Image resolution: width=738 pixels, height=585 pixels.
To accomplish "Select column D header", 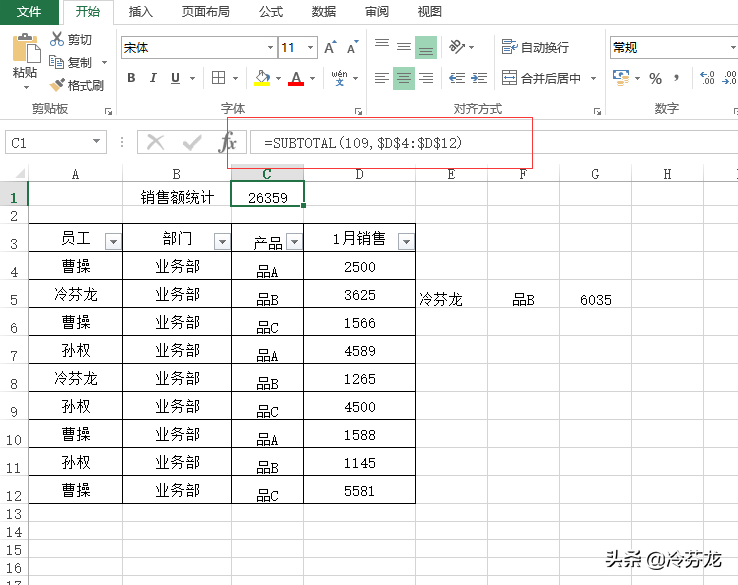I will tap(360, 174).
